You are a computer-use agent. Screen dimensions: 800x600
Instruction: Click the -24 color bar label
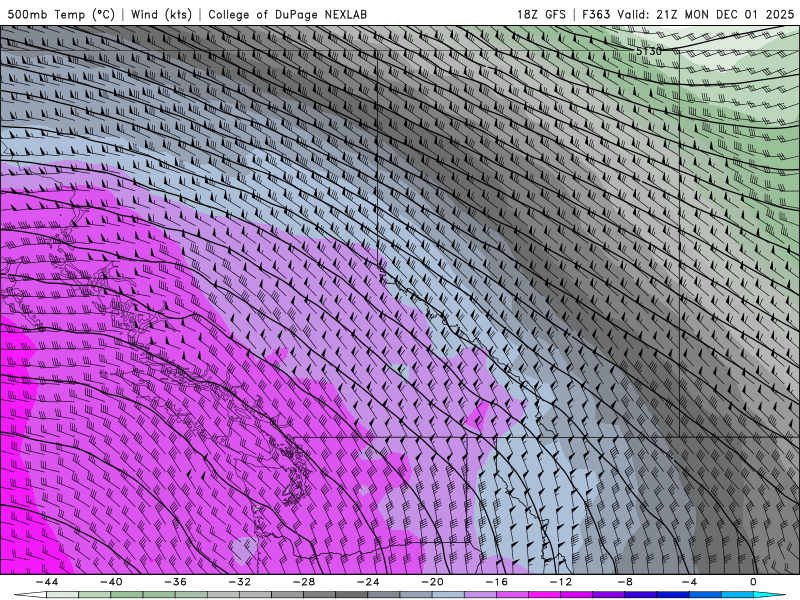(x=368, y=582)
